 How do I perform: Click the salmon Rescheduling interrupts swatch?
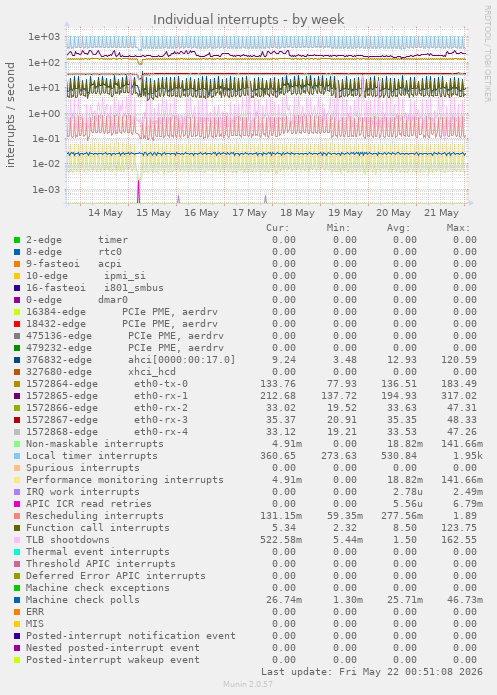[x=17, y=516]
